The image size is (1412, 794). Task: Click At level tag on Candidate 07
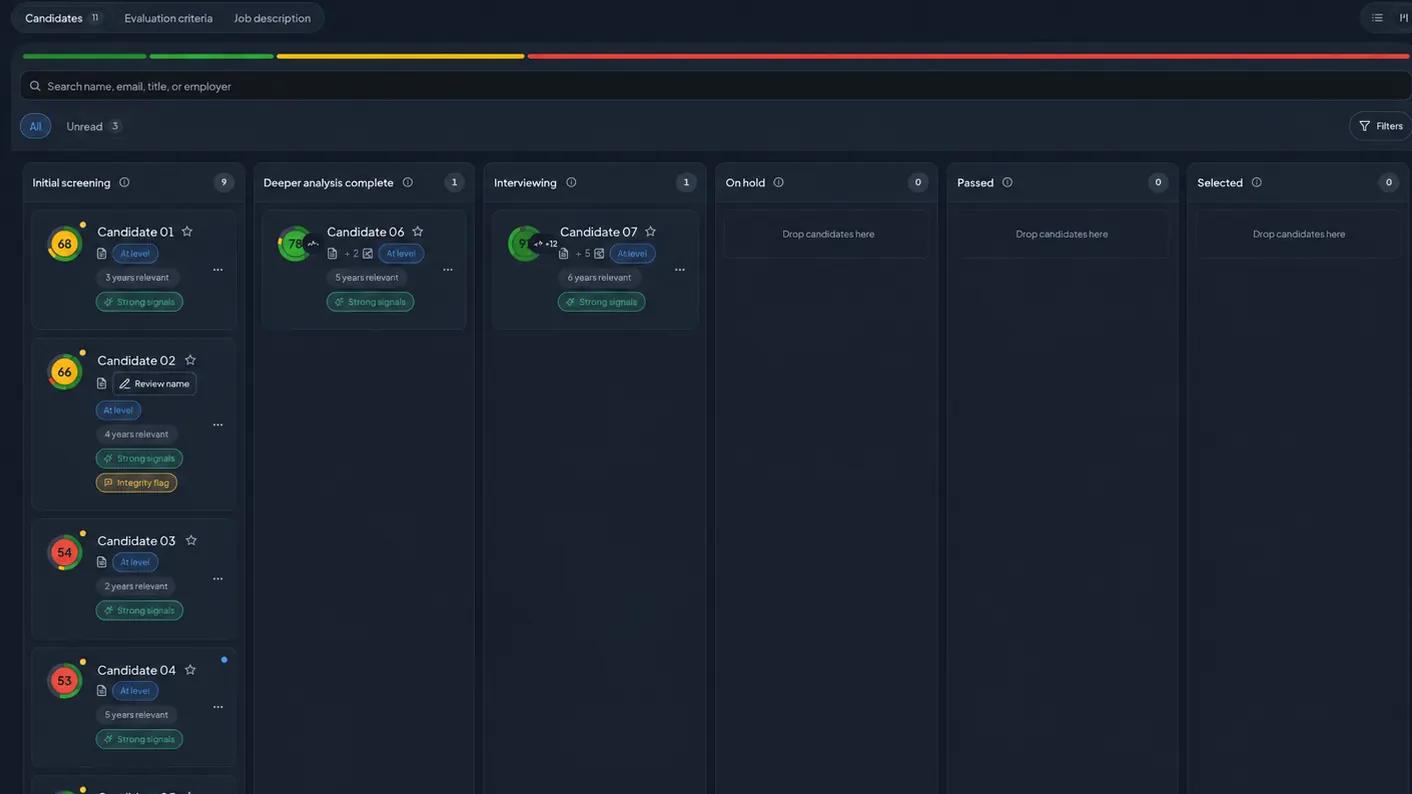pyautogui.click(x=632, y=253)
